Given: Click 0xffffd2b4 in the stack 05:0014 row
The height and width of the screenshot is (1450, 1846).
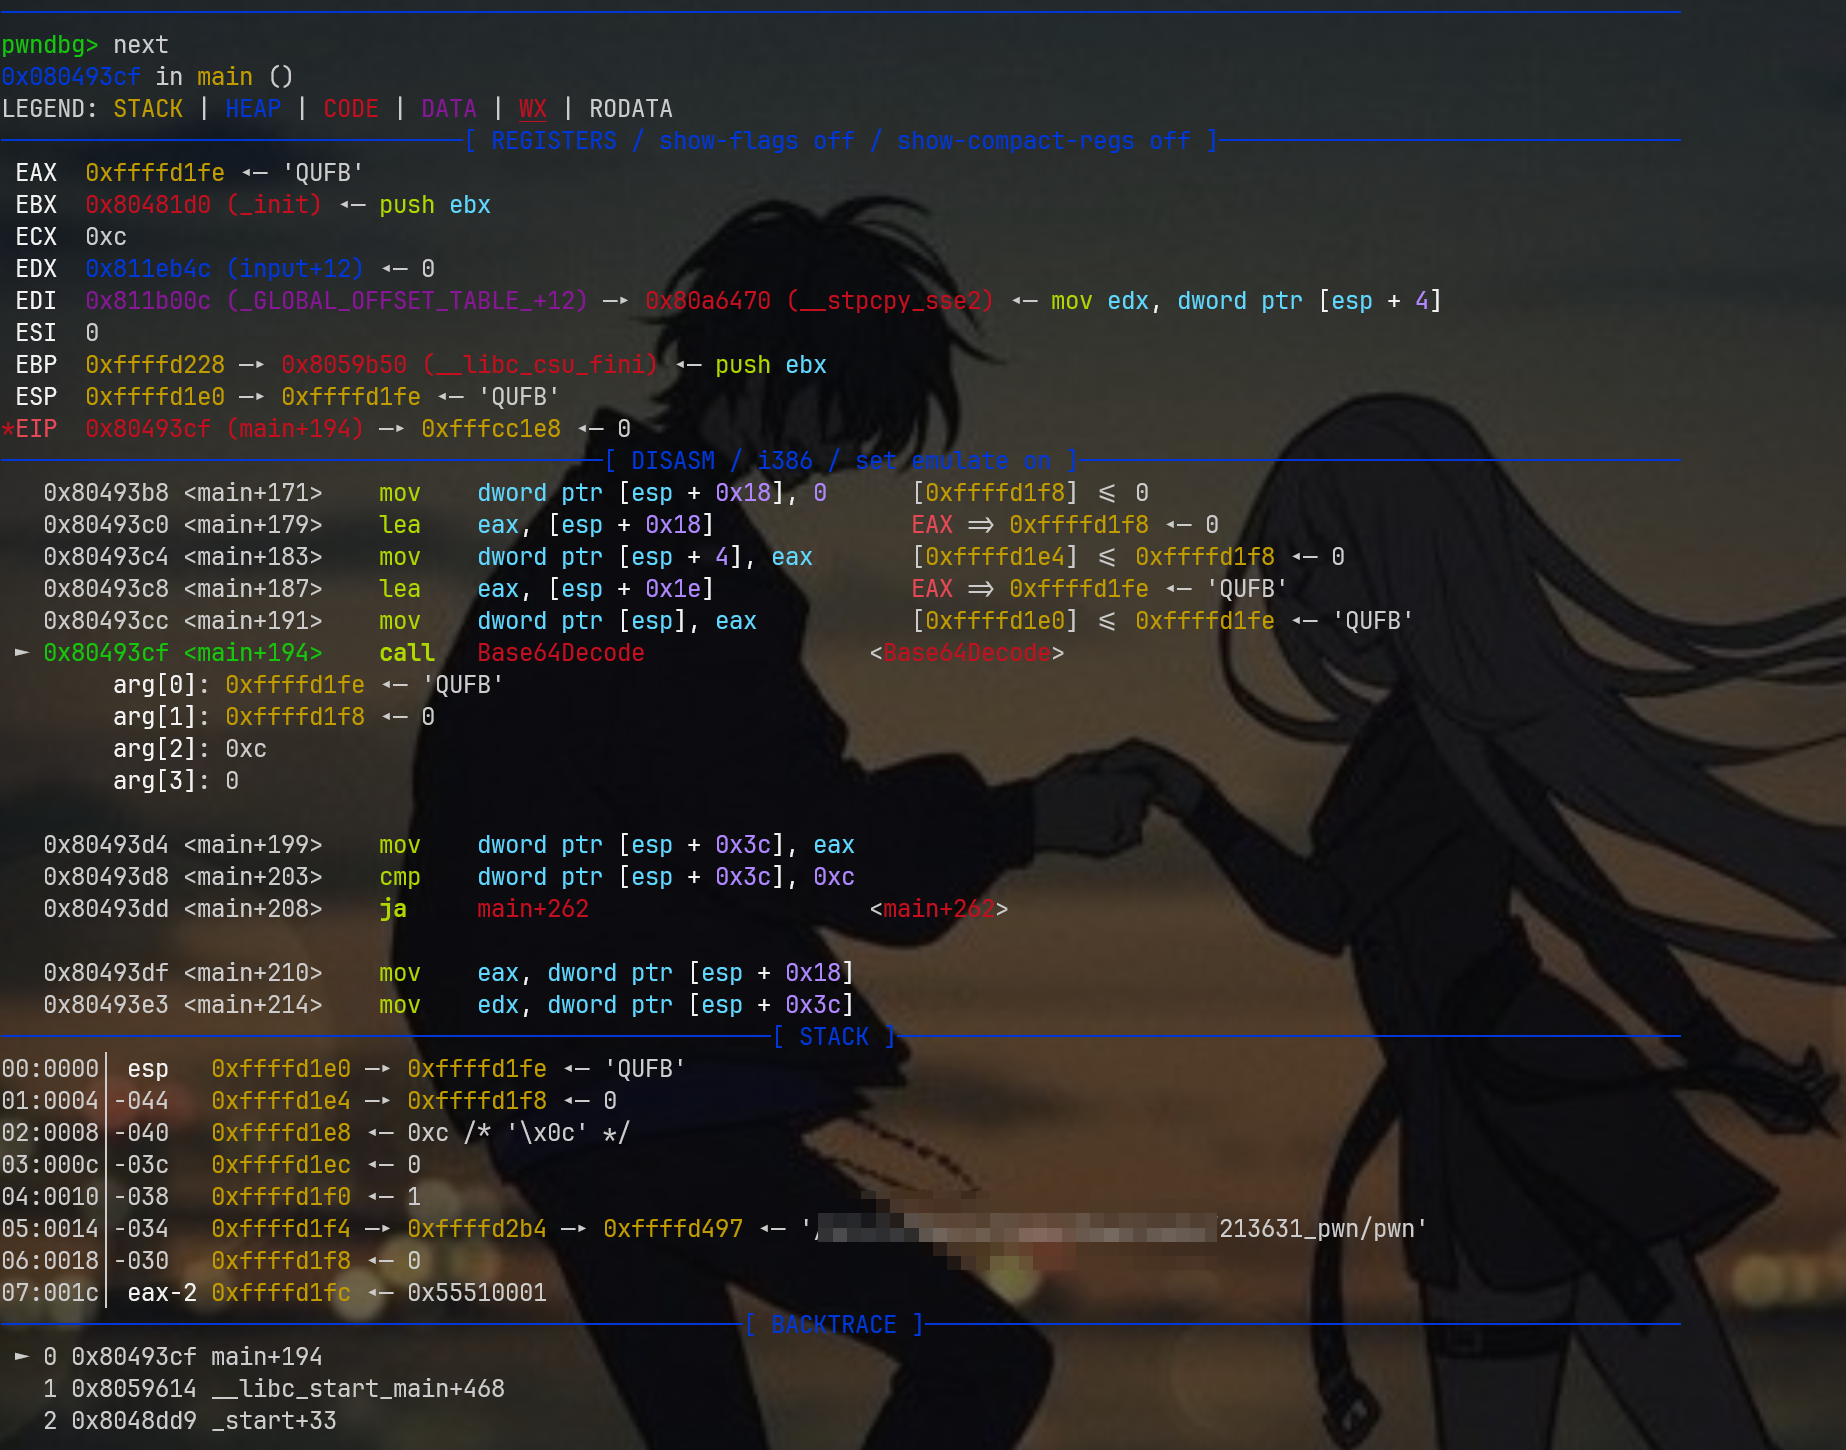Looking at the screenshot, I should point(477,1229).
